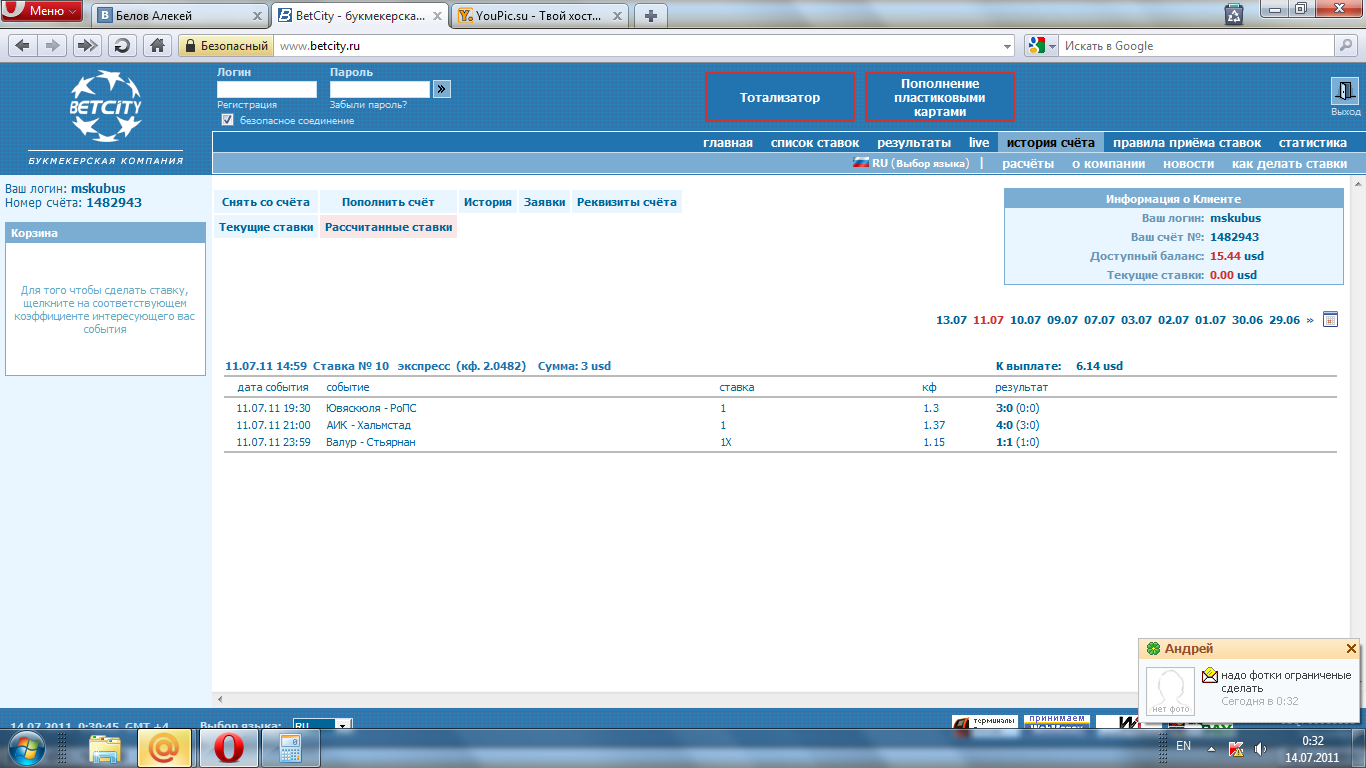This screenshot has height=768, width=1366.
Task: Click the BetCity logo
Action: pyautogui.click(x=105, y=105)
